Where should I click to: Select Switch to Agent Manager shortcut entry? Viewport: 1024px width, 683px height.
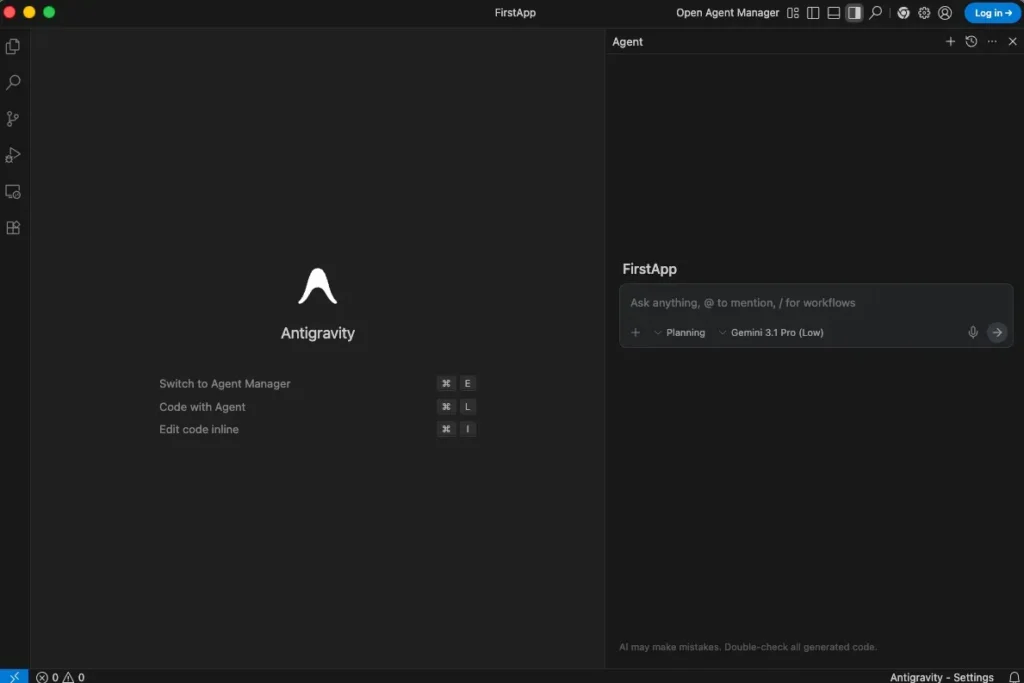coord(225,384)
